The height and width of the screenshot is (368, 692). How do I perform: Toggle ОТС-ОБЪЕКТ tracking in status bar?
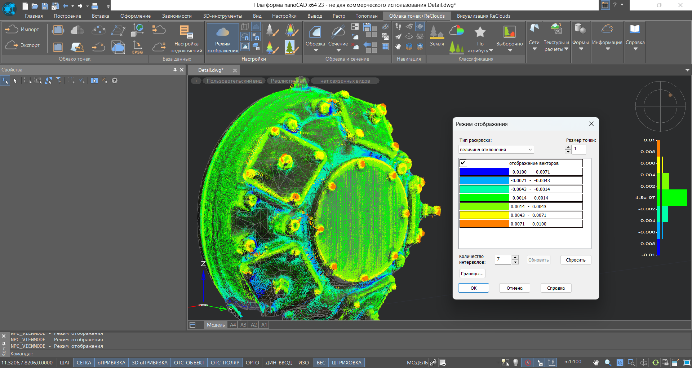188,363
